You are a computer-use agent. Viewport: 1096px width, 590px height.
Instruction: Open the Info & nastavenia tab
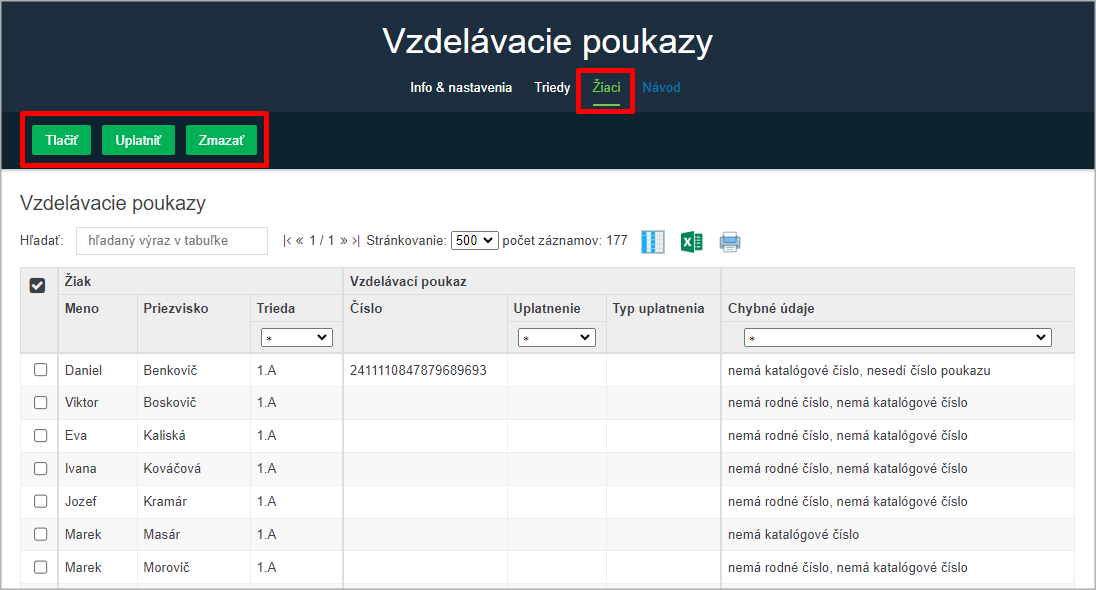coord(461,88)
